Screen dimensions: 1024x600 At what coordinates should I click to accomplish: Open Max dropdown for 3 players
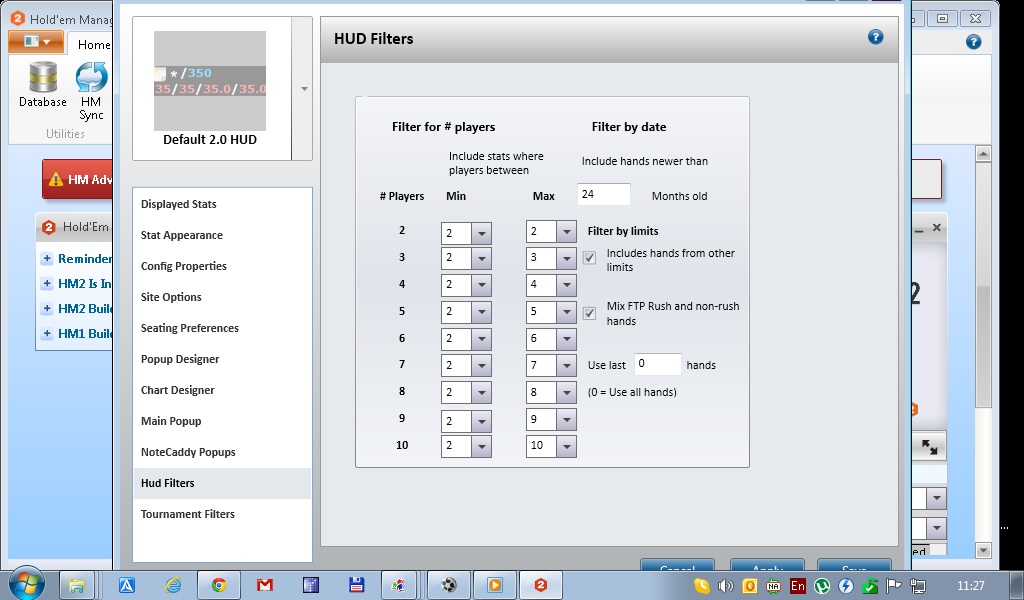(x=566, y=259)
